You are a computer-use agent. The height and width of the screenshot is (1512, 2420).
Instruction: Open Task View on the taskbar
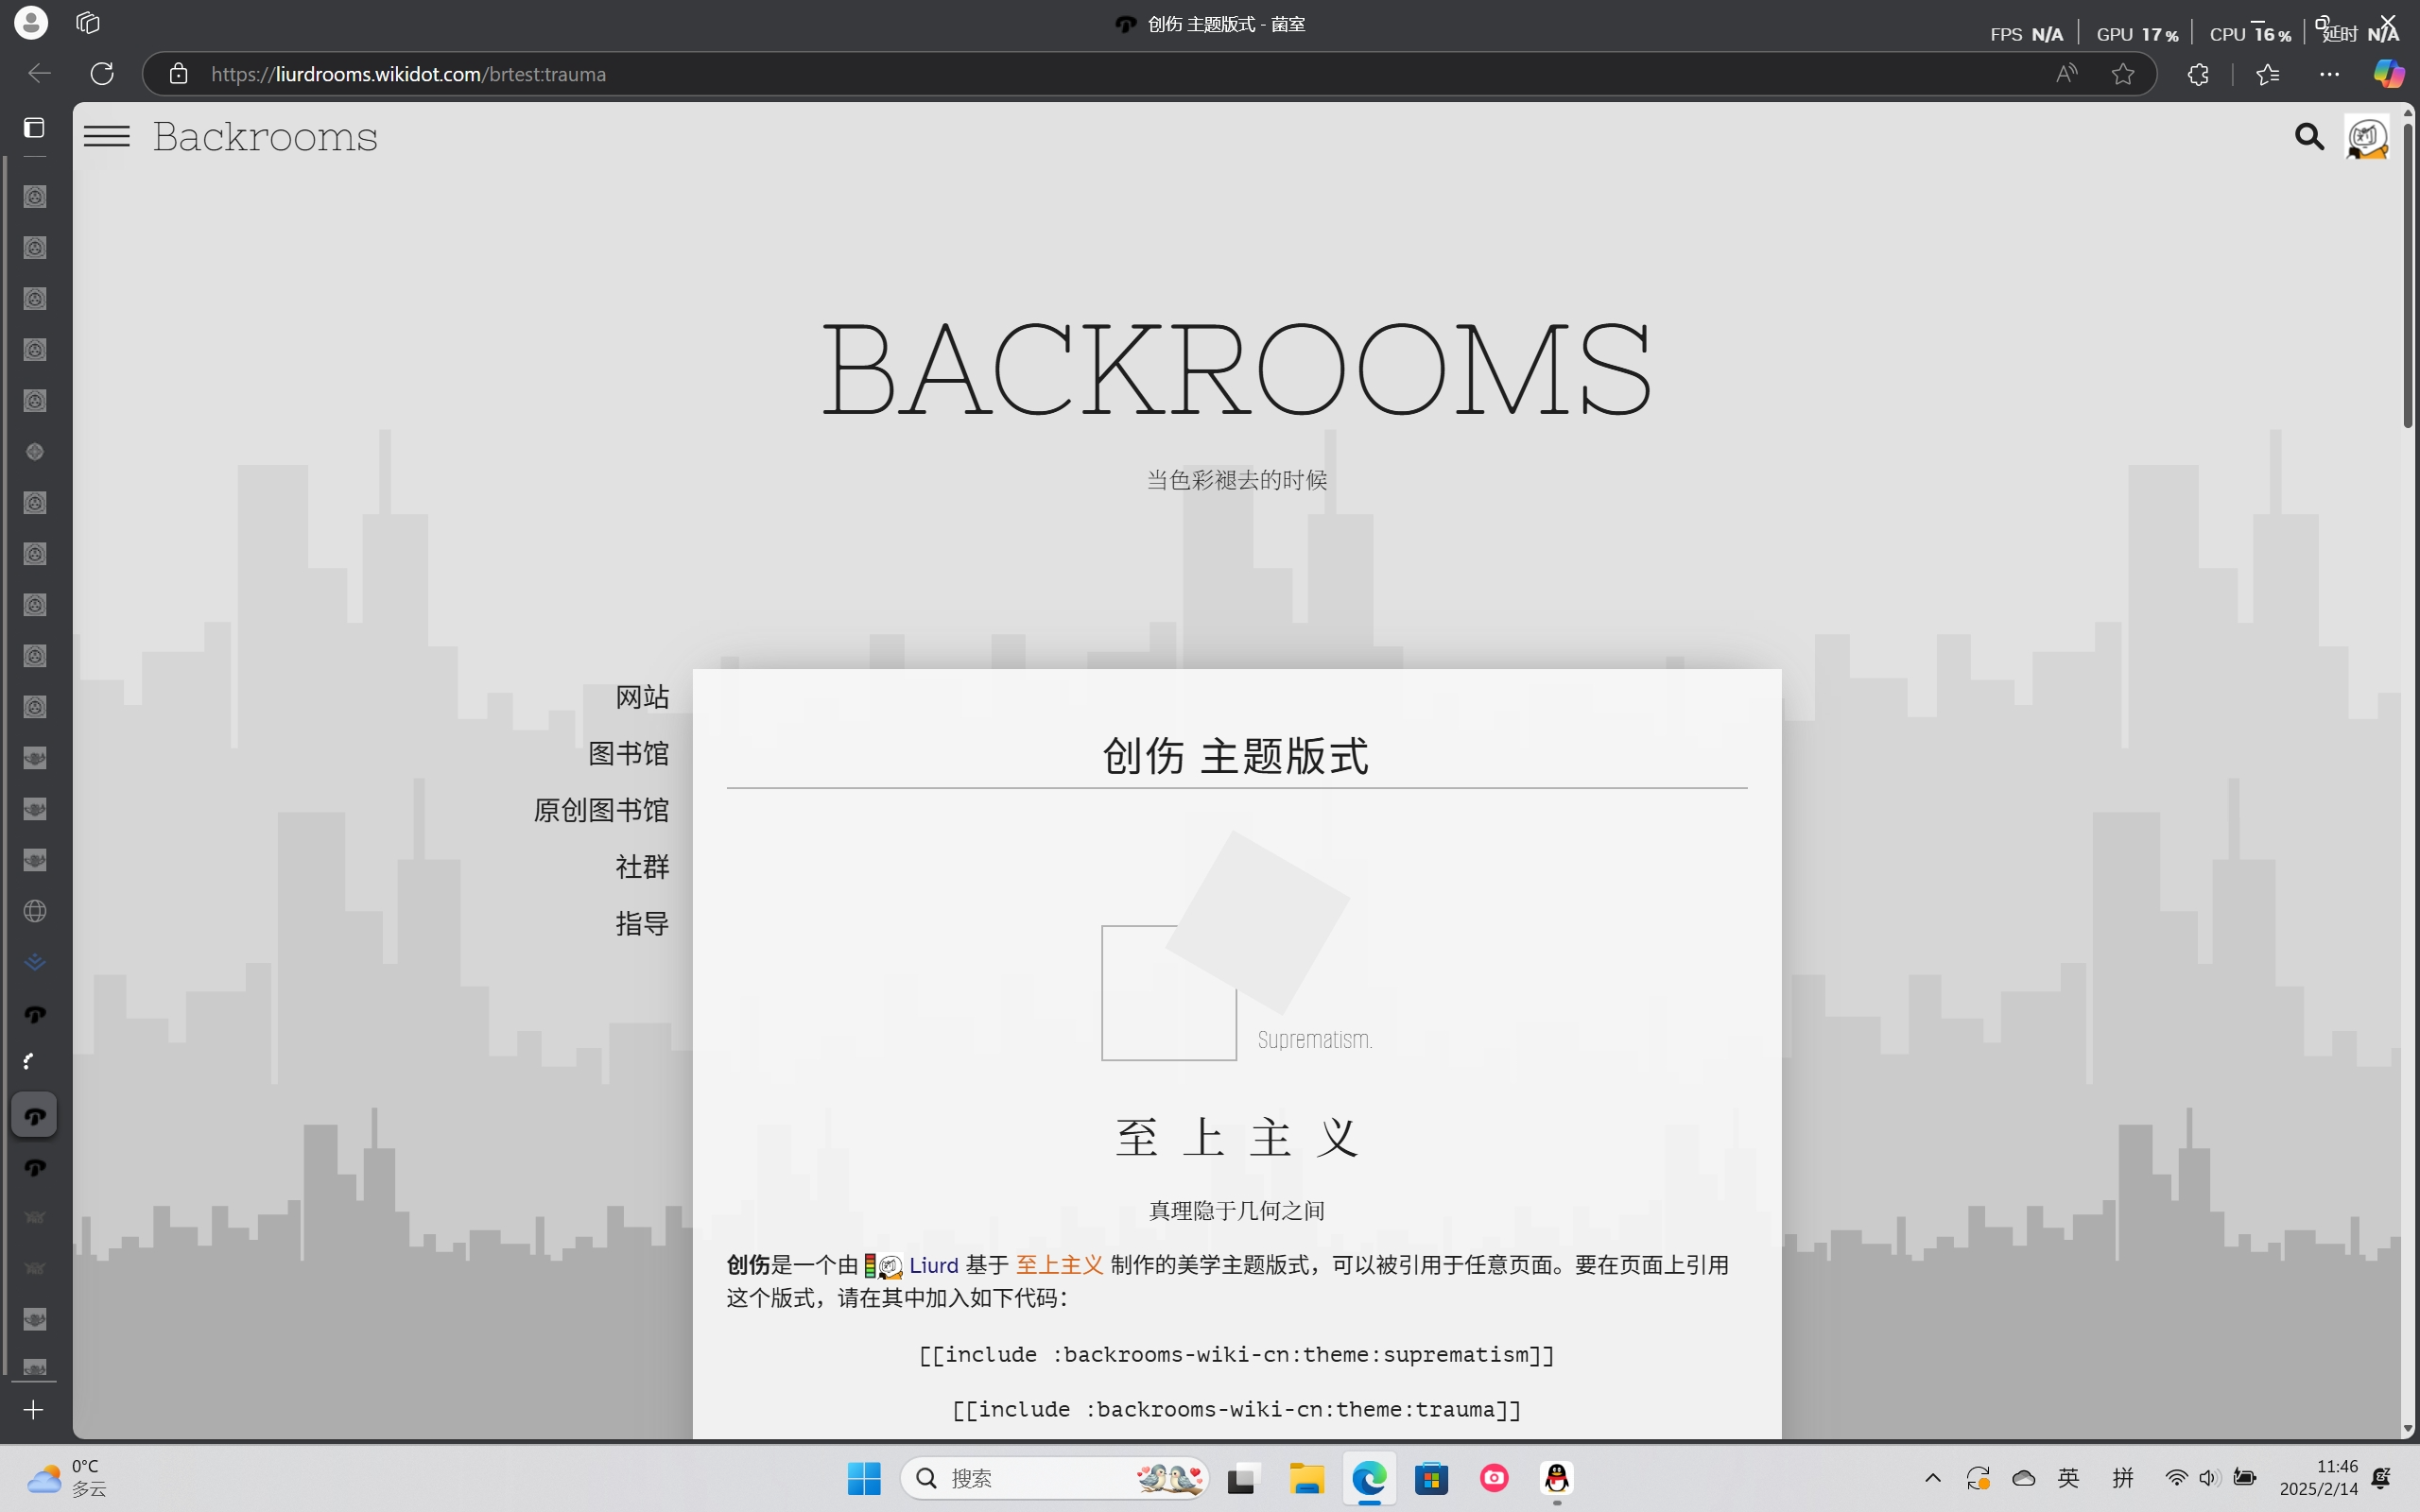[x=1242, y=1478]
